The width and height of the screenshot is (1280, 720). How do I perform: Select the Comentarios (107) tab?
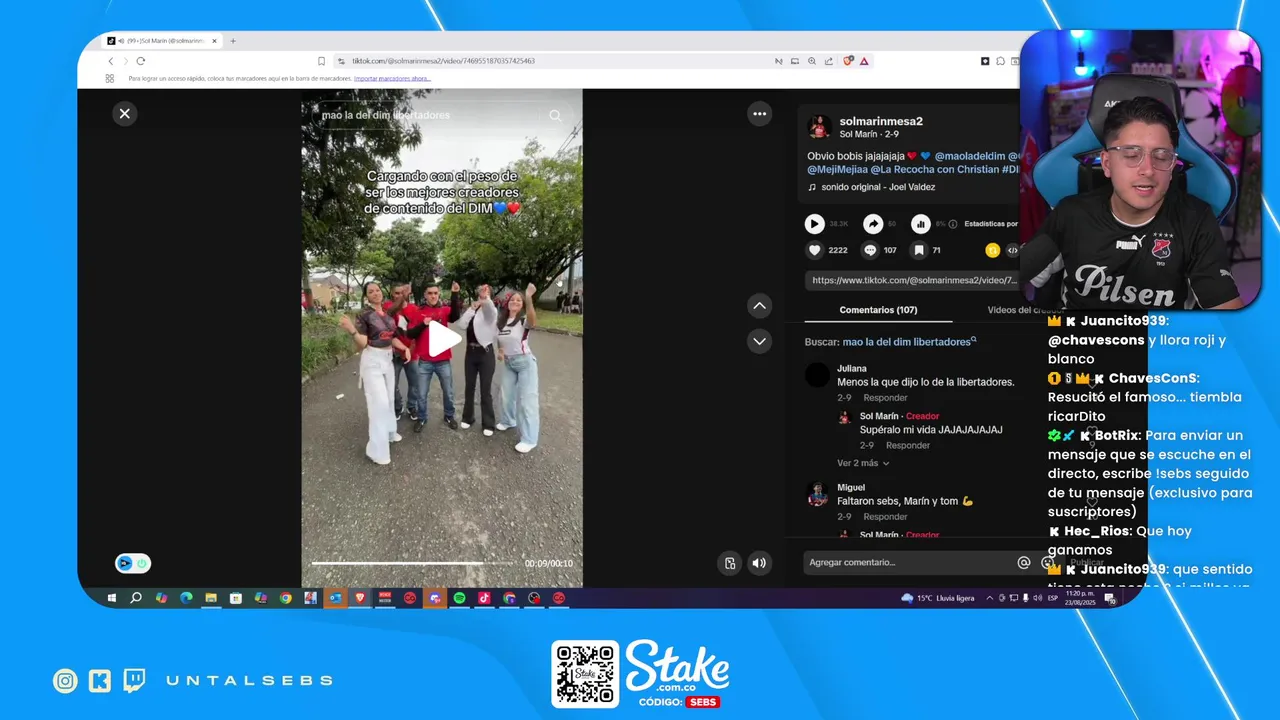coord(878,310)
